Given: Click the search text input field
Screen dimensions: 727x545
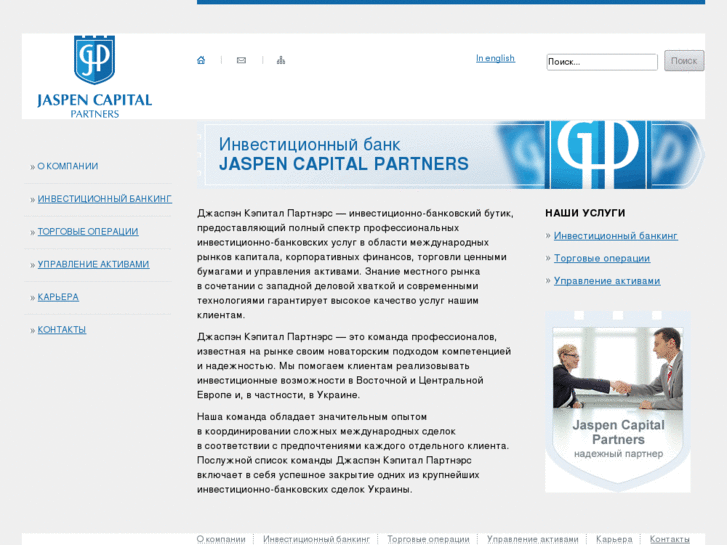Looking at the screenshot, I should pyautogui.click(x=601, y=62).
